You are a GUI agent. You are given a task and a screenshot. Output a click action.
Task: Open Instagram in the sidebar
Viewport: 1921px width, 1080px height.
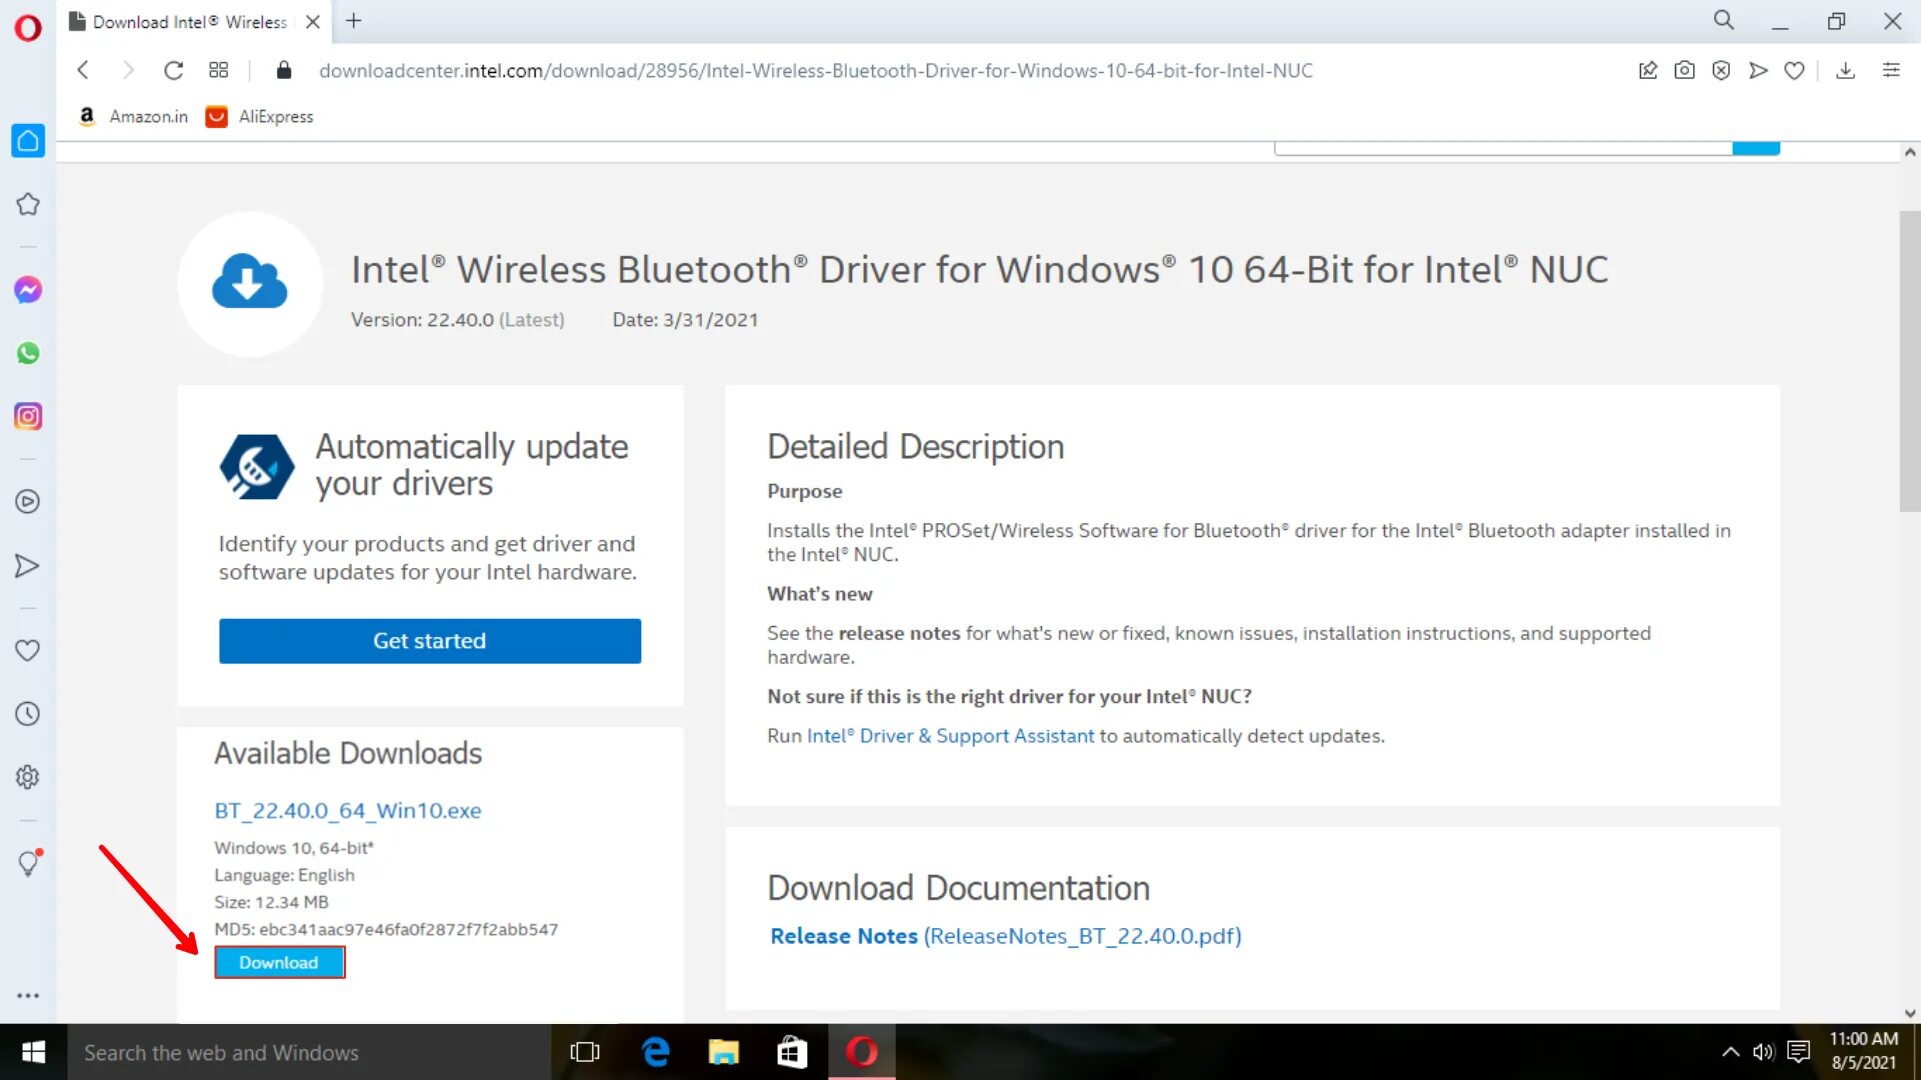click(28, 417)
